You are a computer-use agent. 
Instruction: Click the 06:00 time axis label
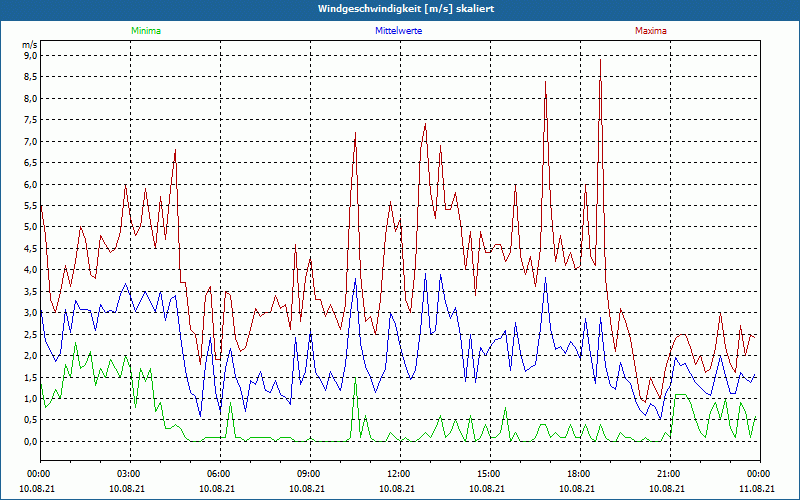(x=219, y=474)
